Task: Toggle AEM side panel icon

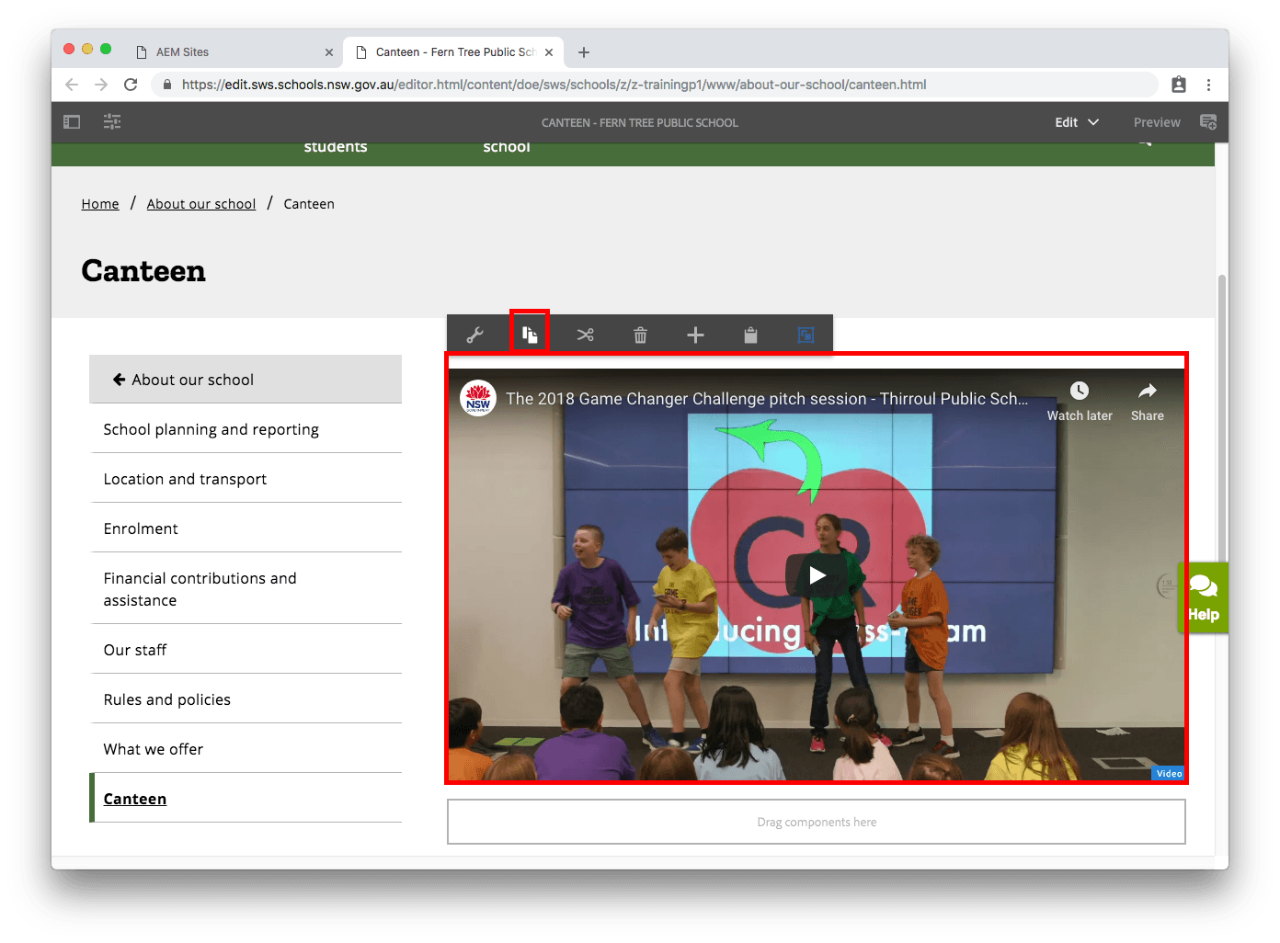Action: (72, 122)
